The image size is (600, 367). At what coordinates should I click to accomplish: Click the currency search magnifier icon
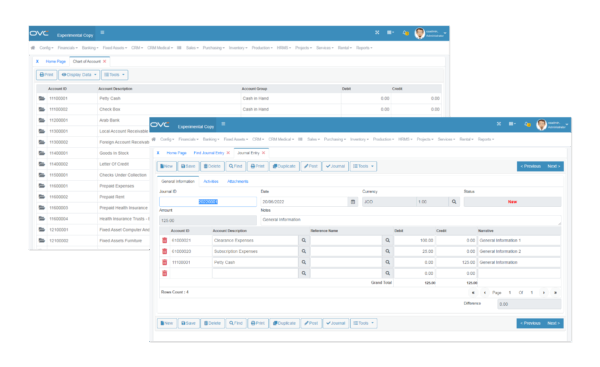click(x=454, y=202)
